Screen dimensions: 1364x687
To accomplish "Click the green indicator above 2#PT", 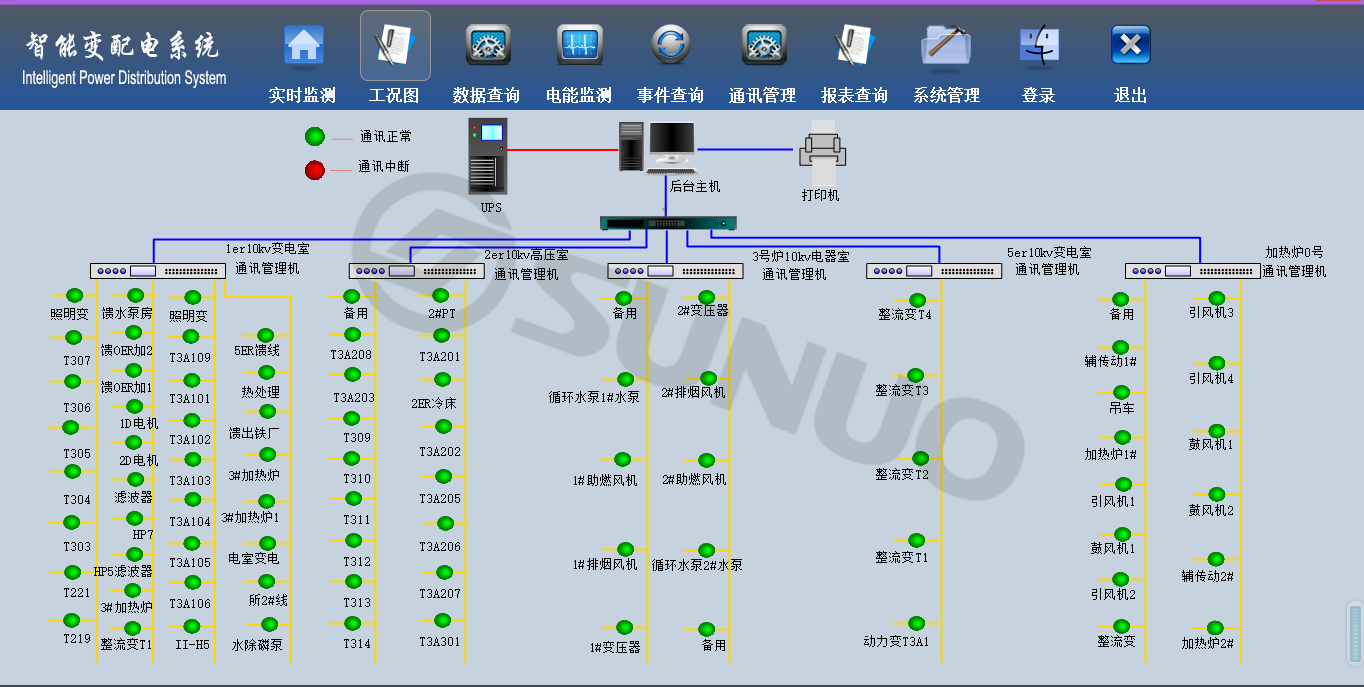I will [440, 295].
